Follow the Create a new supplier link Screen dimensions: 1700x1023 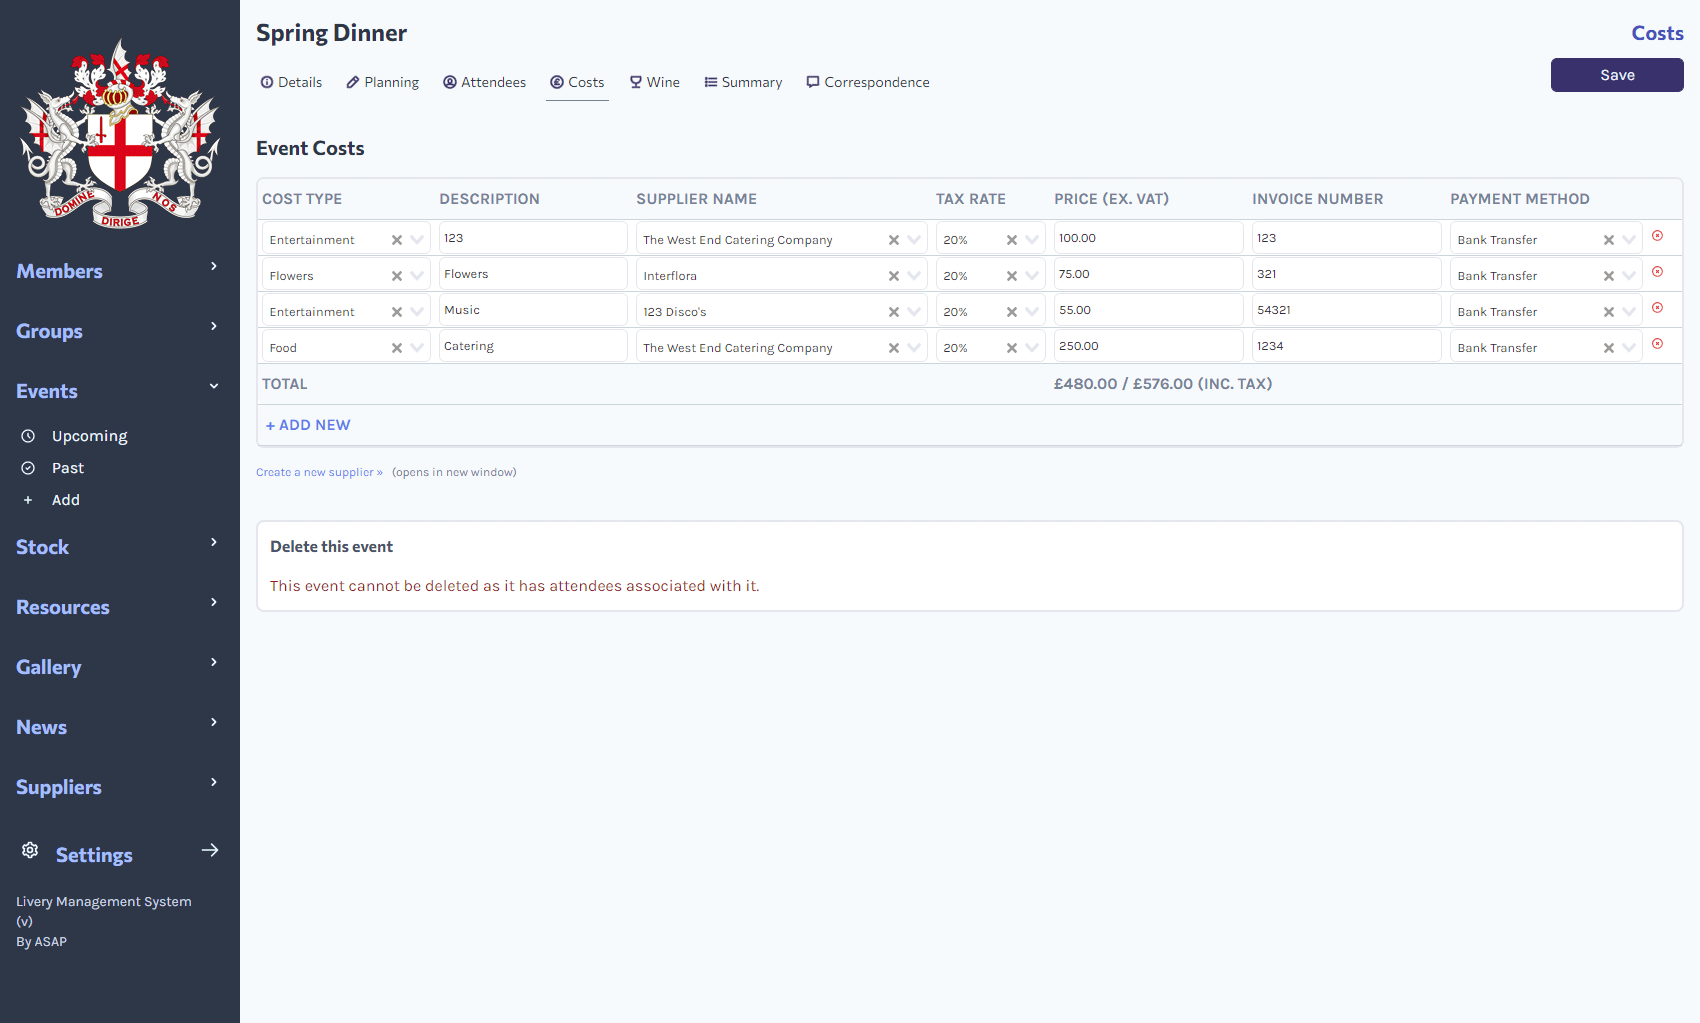(x=318, y=471)
